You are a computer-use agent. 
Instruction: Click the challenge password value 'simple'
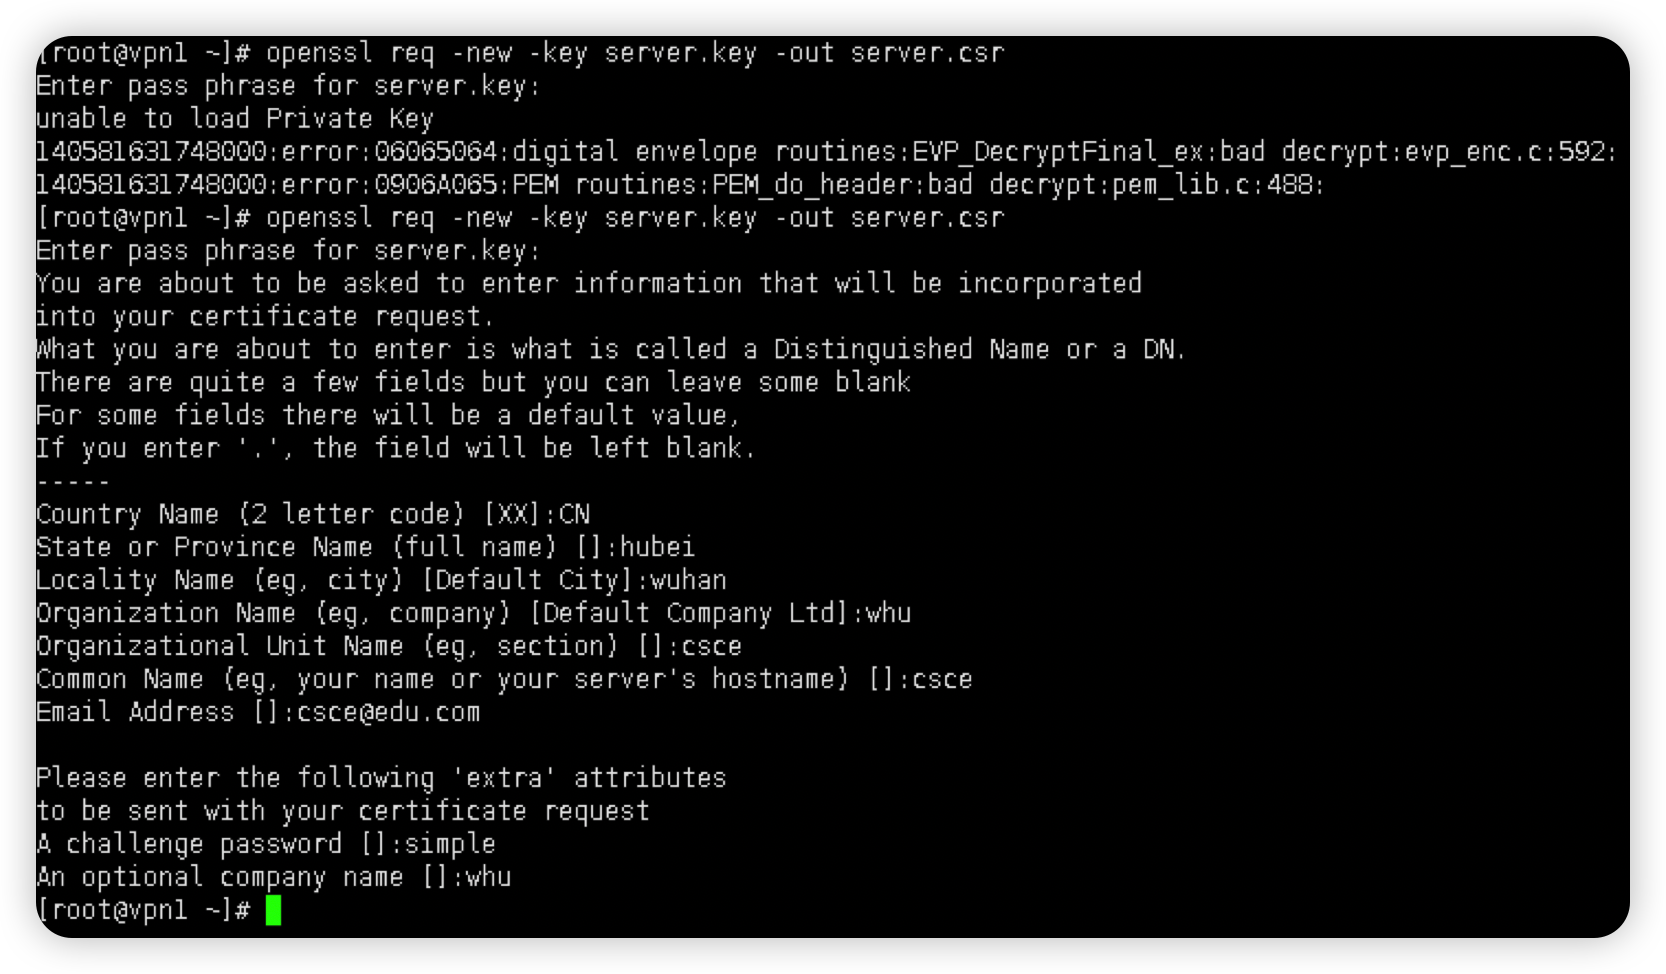(x=449, y=845)
